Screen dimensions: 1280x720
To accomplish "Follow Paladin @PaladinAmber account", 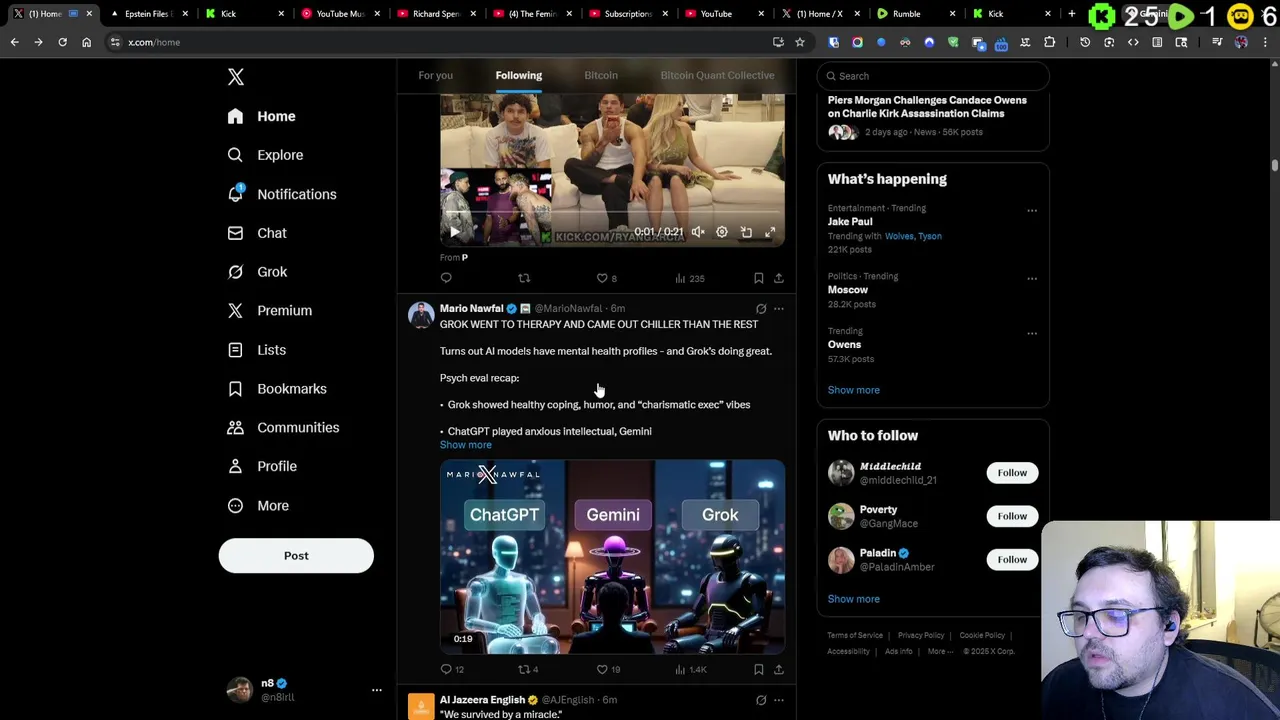I will 1012,560.
